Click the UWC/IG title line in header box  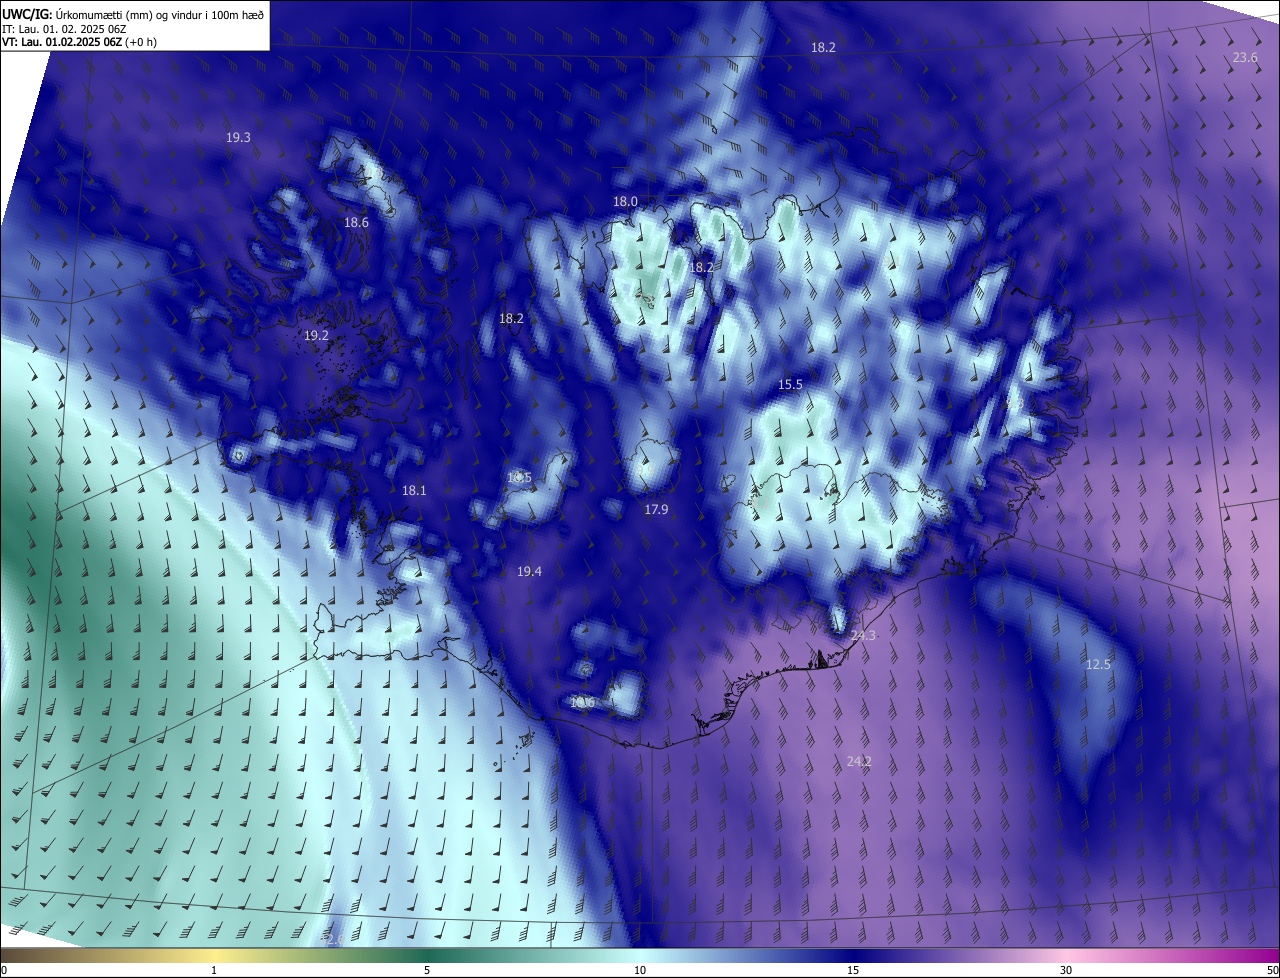pyautogui.click(x=133, y=14)
